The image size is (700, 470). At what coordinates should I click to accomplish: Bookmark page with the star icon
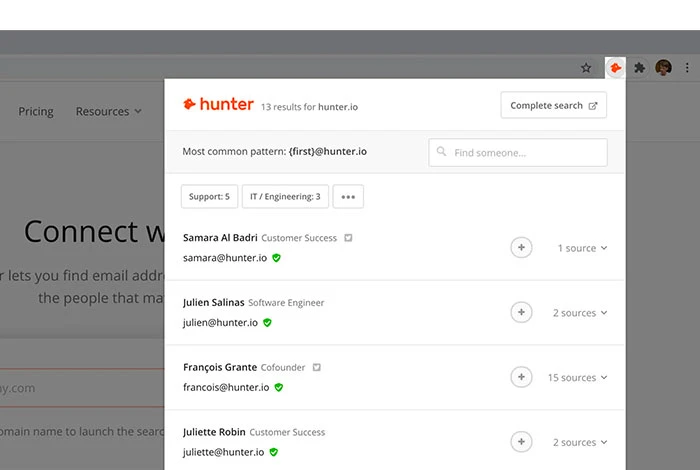coord(586,68)
